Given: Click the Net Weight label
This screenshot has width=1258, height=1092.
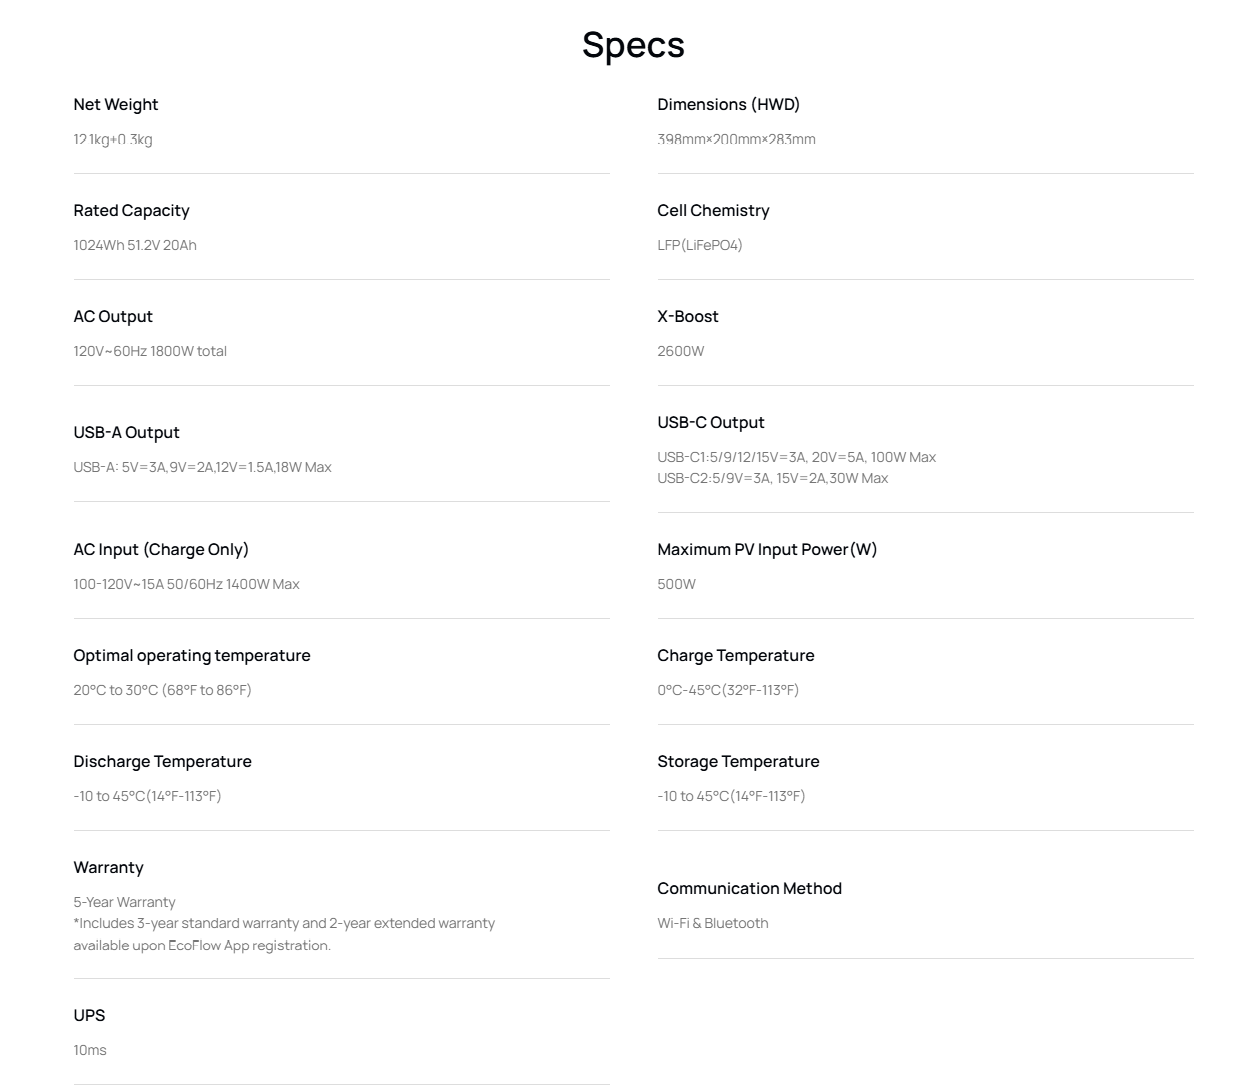Looking at the screenshot, I should point(116,105).
